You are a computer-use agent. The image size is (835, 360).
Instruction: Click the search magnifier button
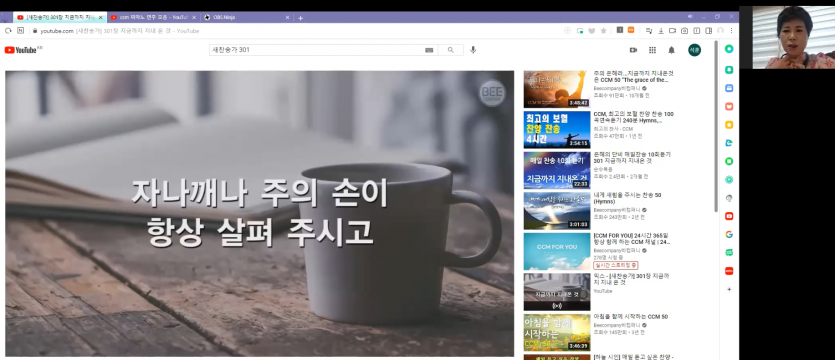click(x=451, y=50)
